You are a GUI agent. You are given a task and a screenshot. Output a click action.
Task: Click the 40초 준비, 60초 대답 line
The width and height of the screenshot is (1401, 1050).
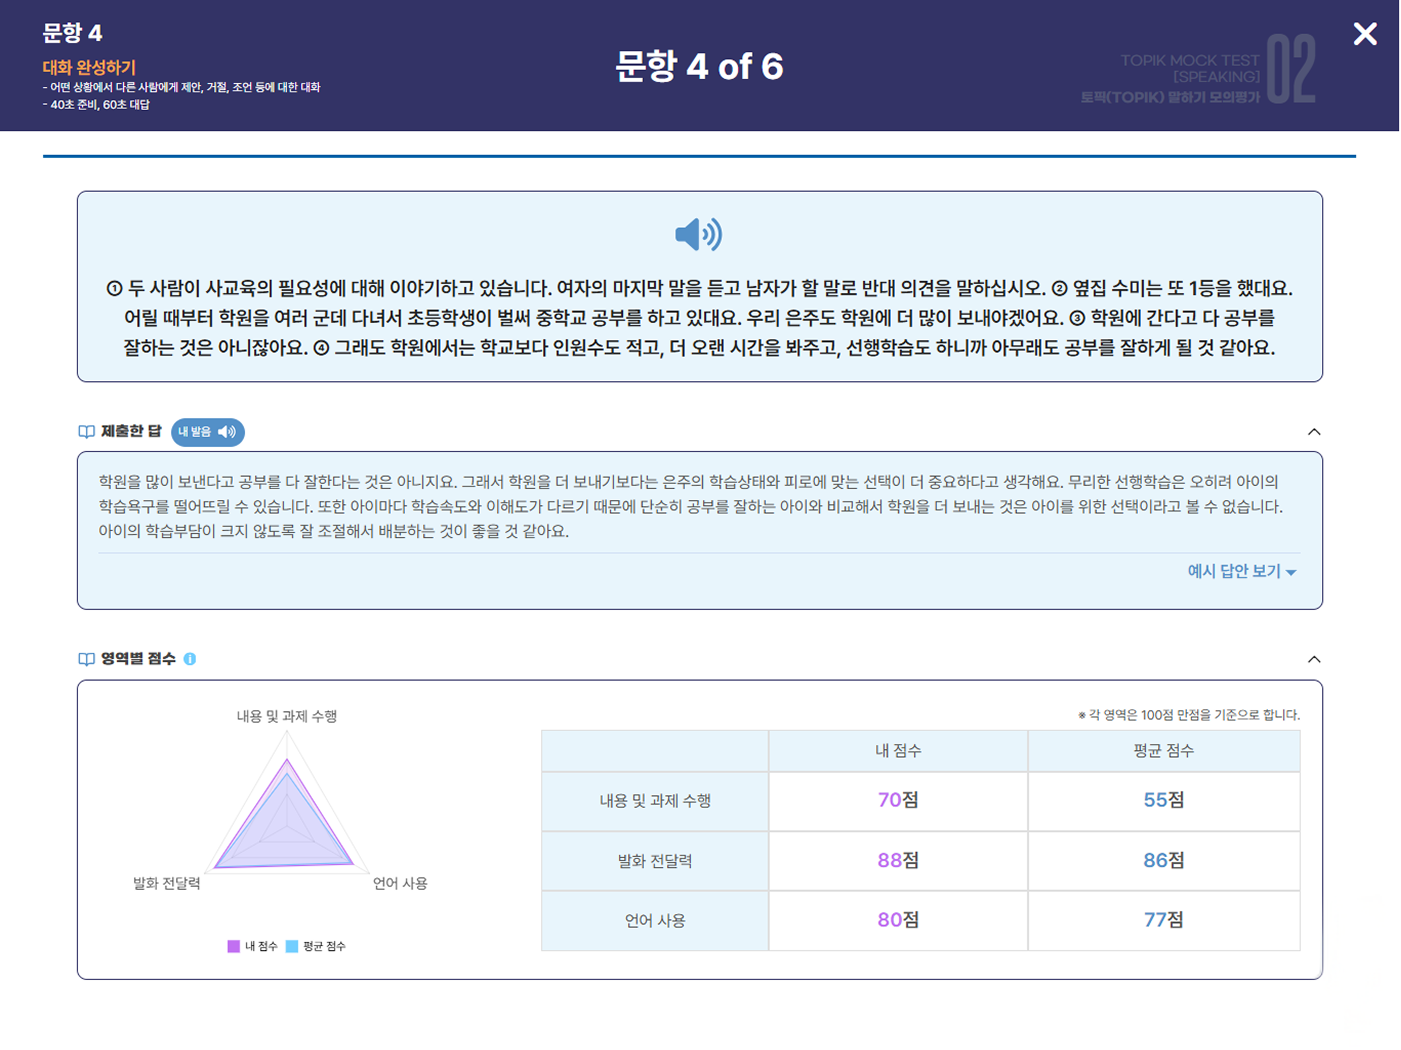[96, 104]
